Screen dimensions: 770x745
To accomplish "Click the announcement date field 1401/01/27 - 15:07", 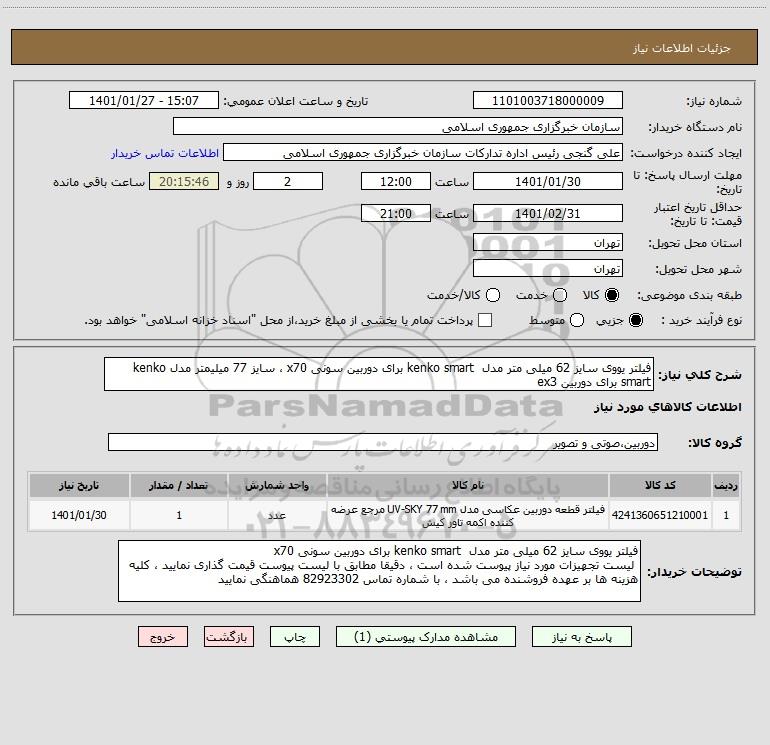I will (x=144, y=101).
